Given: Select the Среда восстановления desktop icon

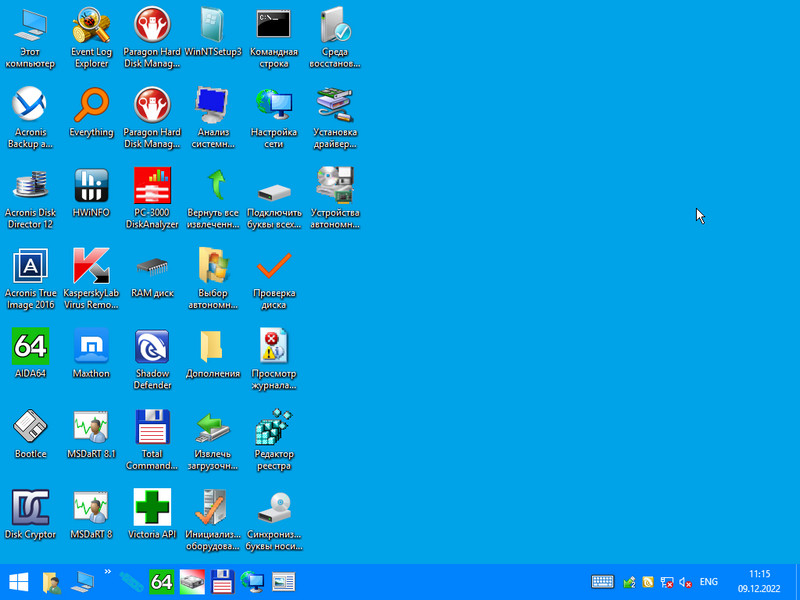Looking at the screenshot, I should click(x=335, y=38).
